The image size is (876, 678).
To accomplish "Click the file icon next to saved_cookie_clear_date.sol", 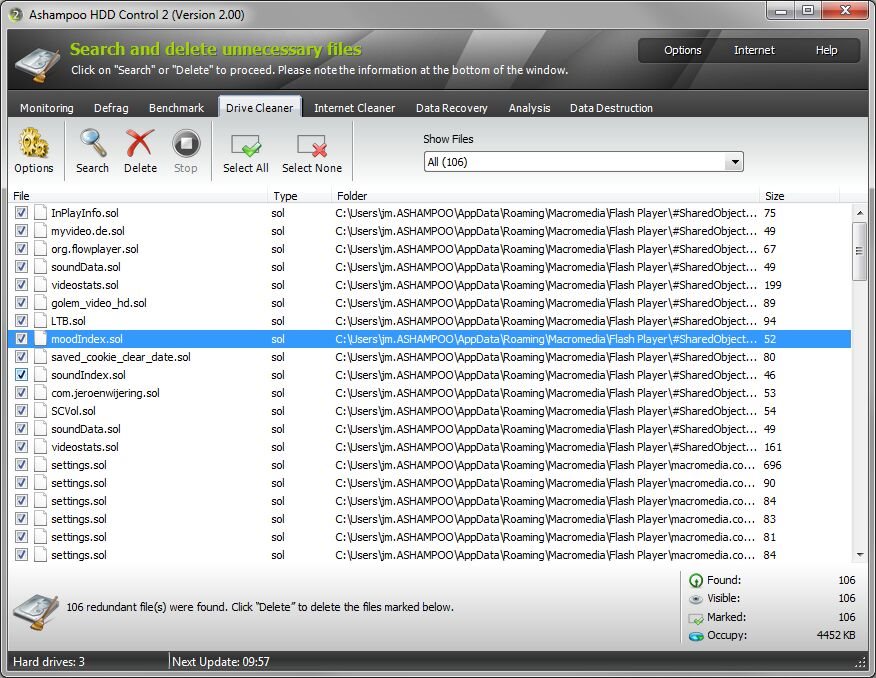I will pyautogui.click(x=40, y=357).
